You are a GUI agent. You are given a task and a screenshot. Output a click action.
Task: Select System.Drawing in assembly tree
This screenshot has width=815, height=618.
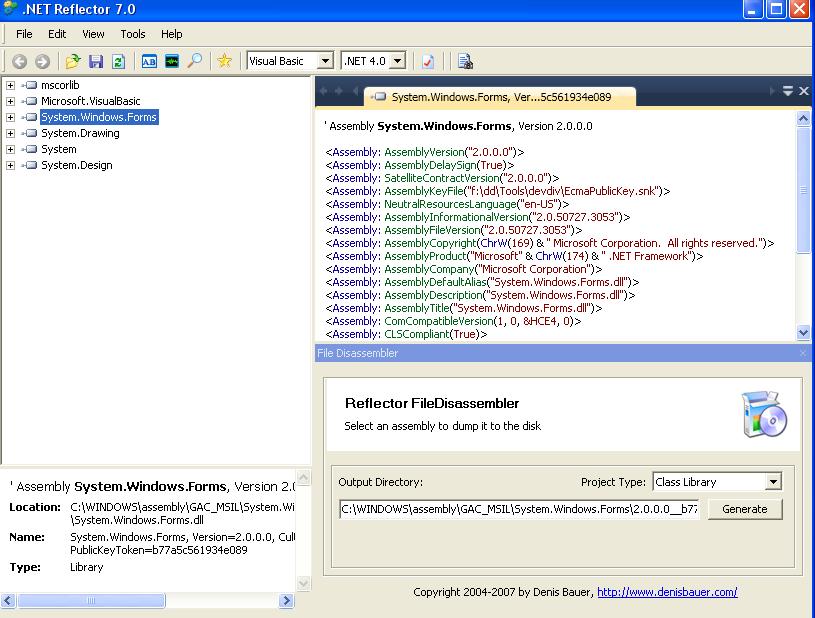point(80,133)
